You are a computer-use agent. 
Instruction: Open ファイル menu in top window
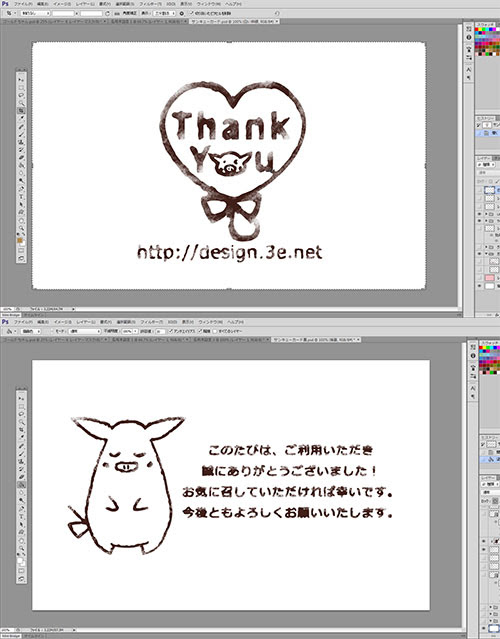(x=23, y=4)
